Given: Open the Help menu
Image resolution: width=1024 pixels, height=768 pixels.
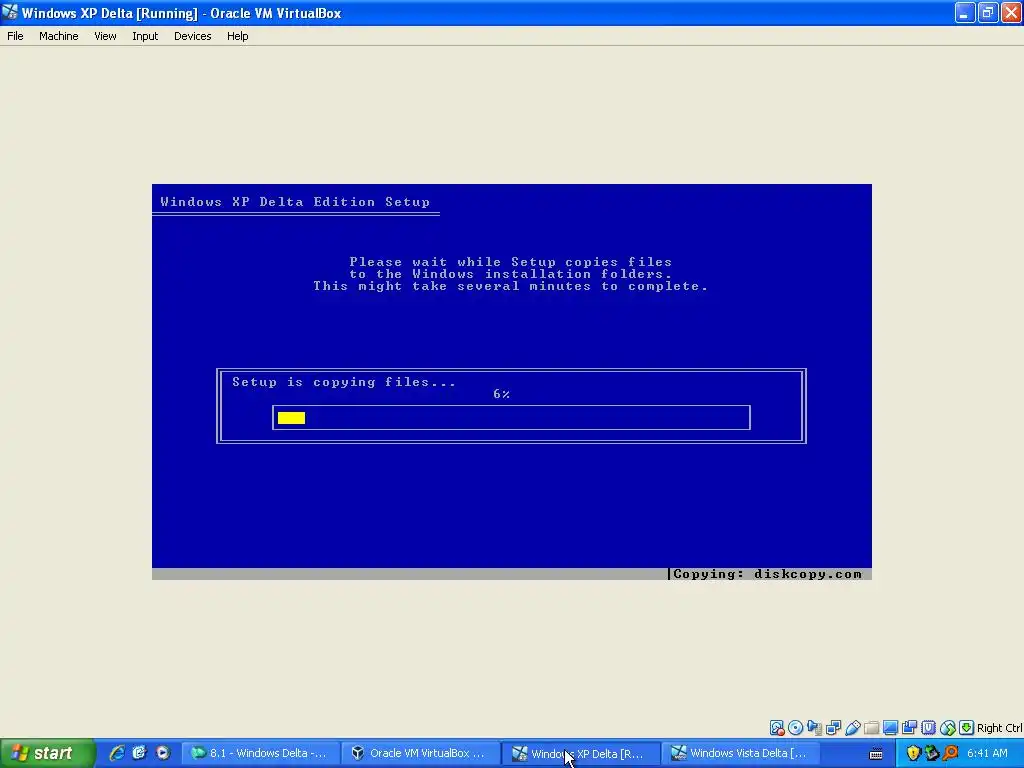Looking at the screenshot, I should tap(237, 36).
